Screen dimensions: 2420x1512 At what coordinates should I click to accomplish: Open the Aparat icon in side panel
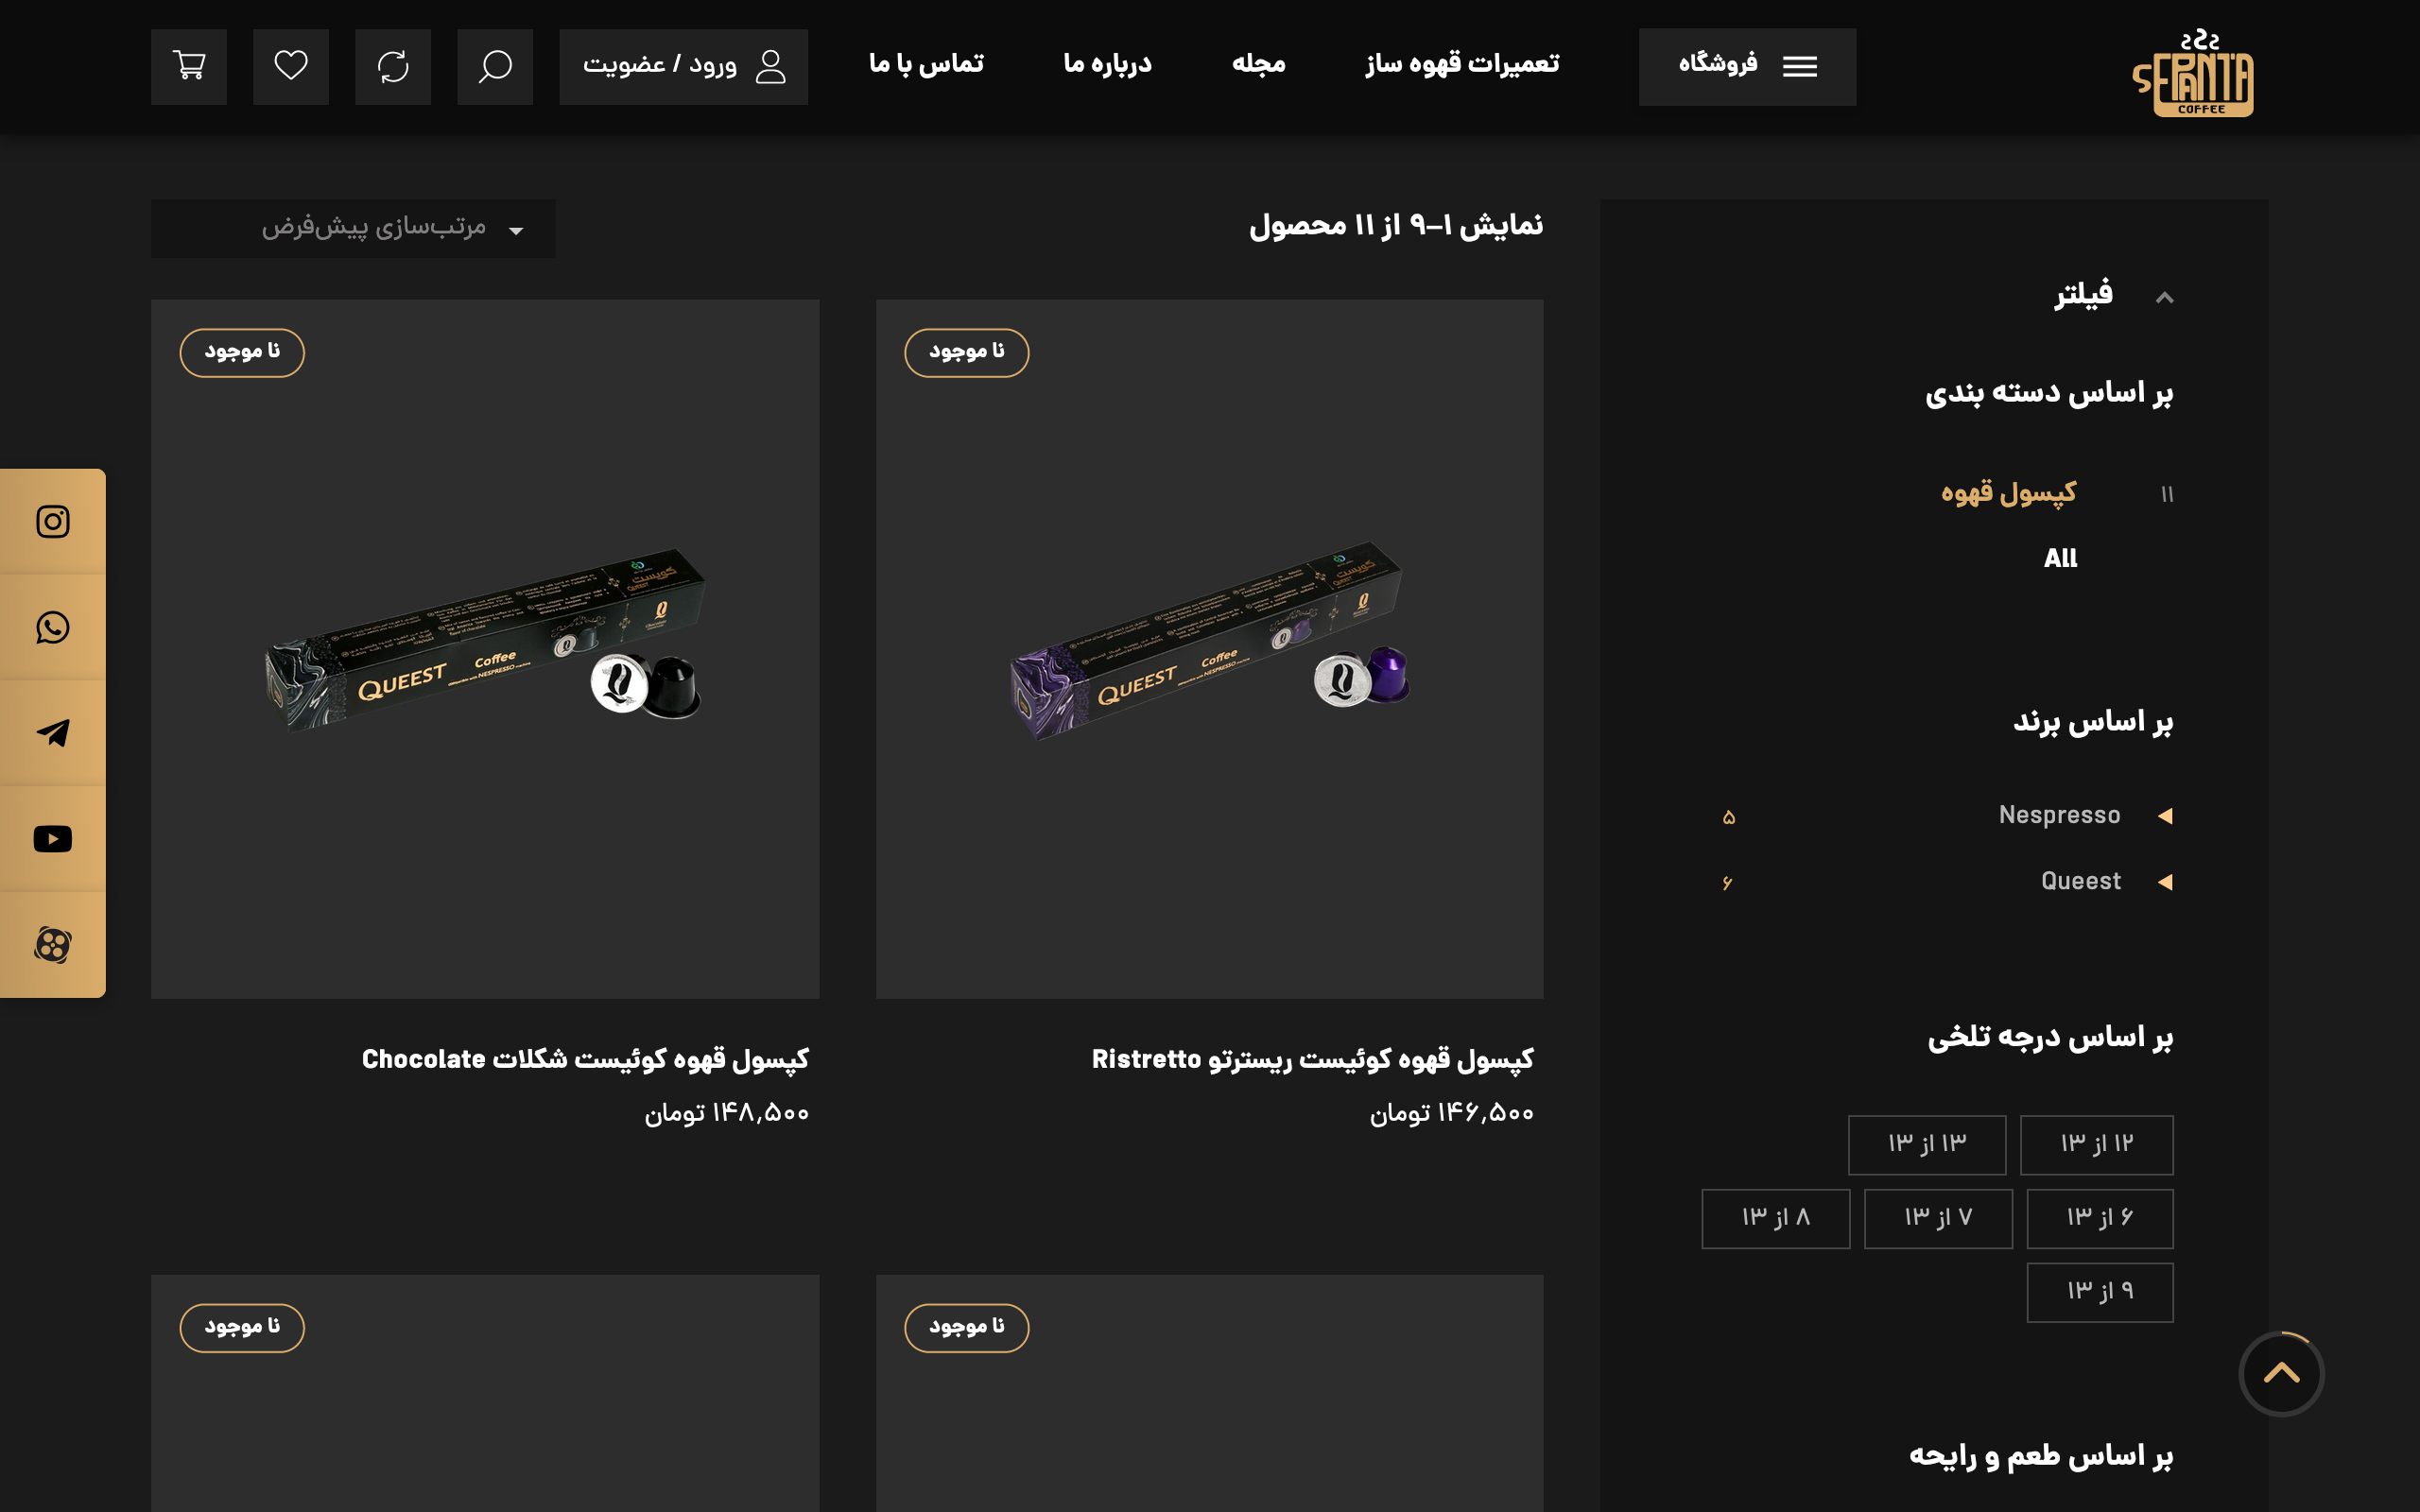[53, 945]
